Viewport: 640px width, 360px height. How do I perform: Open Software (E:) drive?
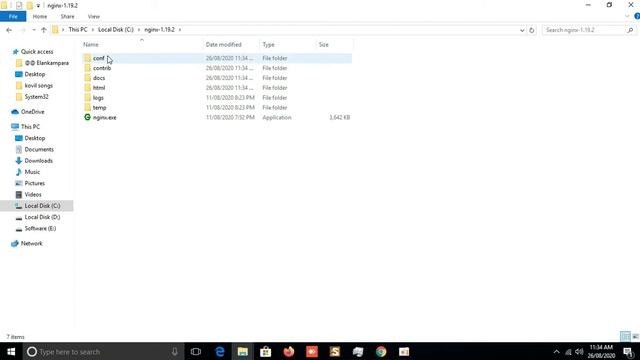(x=40, y=229)
